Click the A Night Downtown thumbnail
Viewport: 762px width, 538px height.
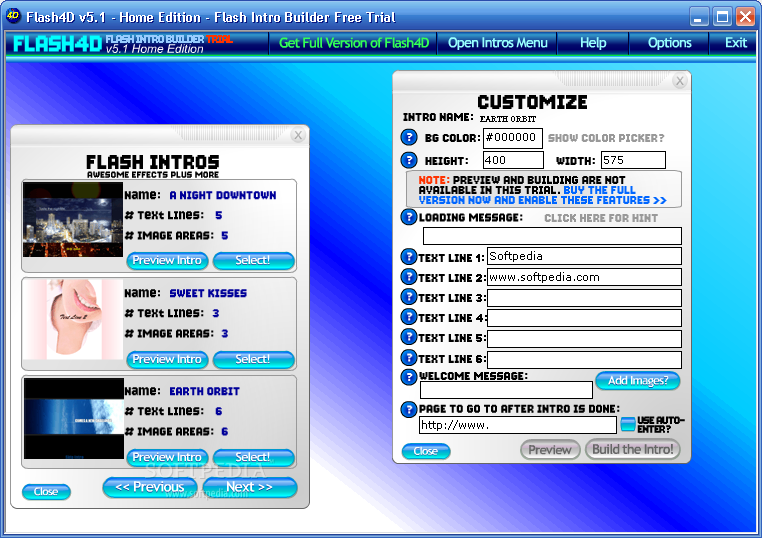pos(73,220)
